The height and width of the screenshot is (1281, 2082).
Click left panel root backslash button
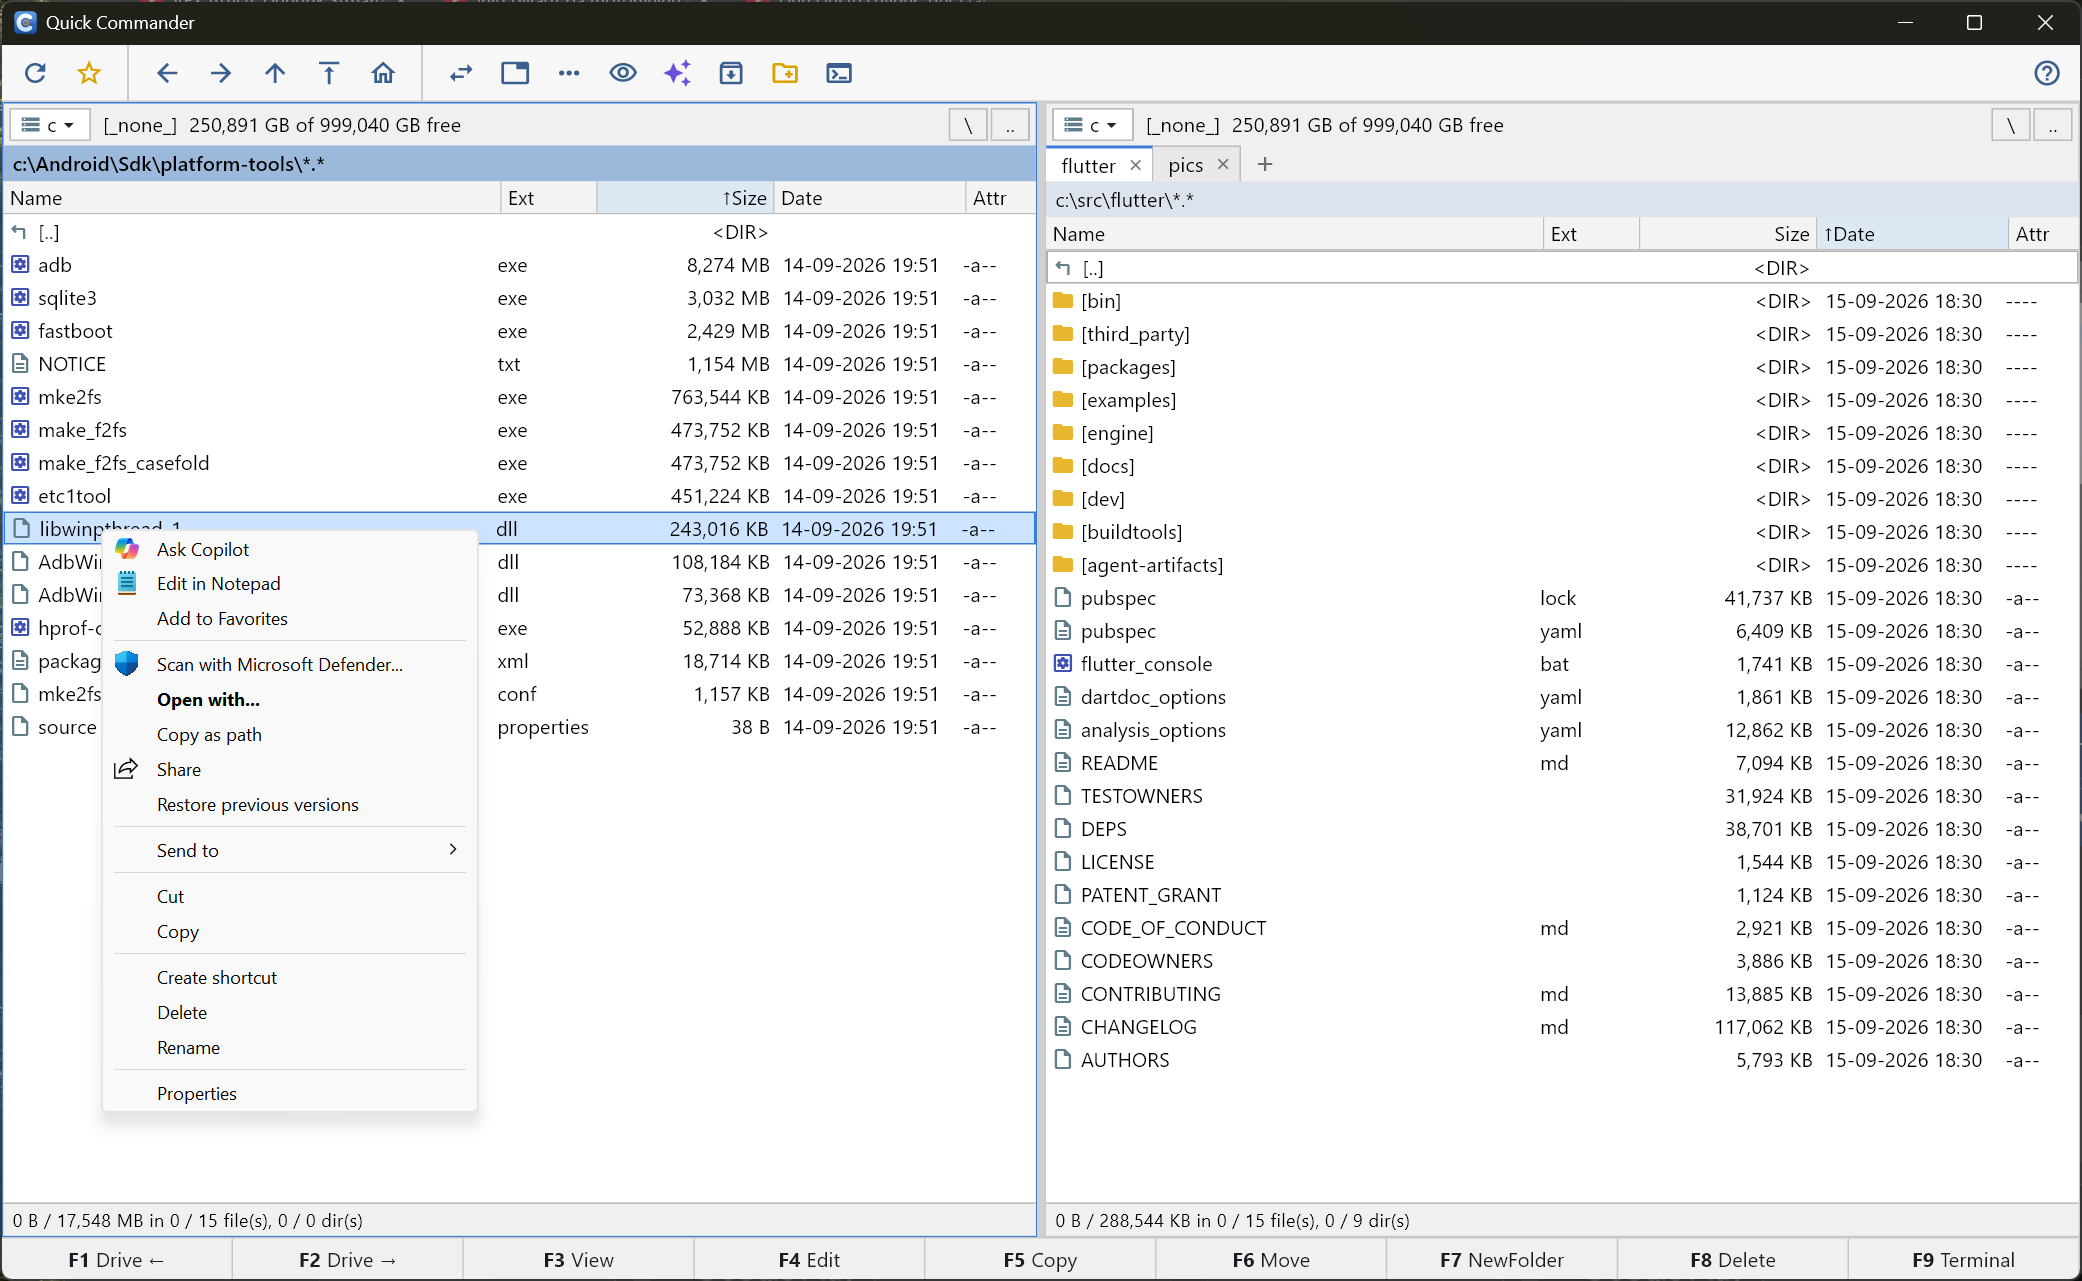coord(968,125)
